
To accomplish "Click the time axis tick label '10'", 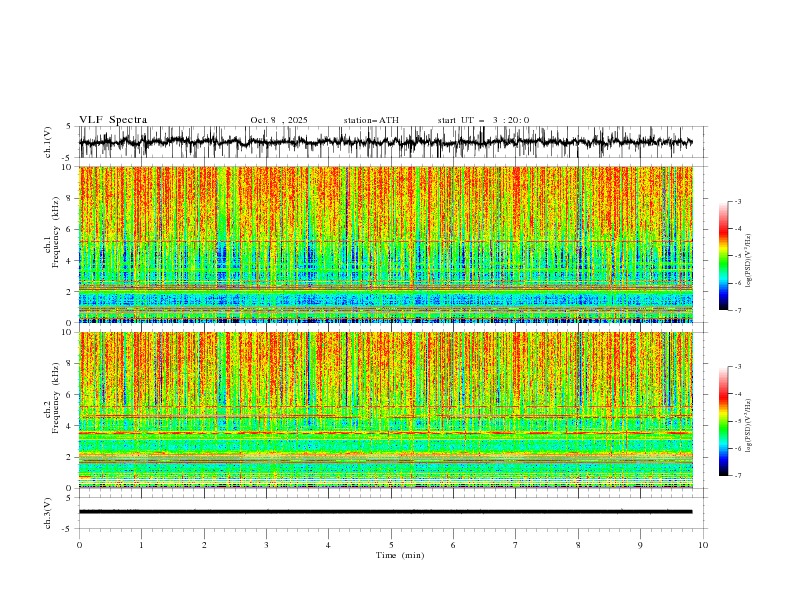I will (703, 545).
